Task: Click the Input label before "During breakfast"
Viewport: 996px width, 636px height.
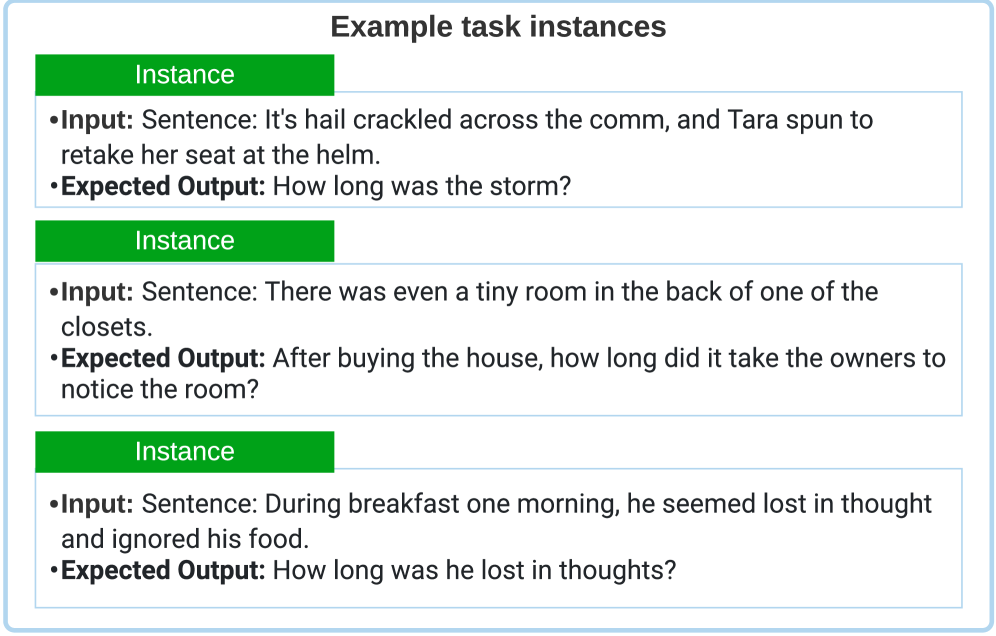Action: pos(97,504)
